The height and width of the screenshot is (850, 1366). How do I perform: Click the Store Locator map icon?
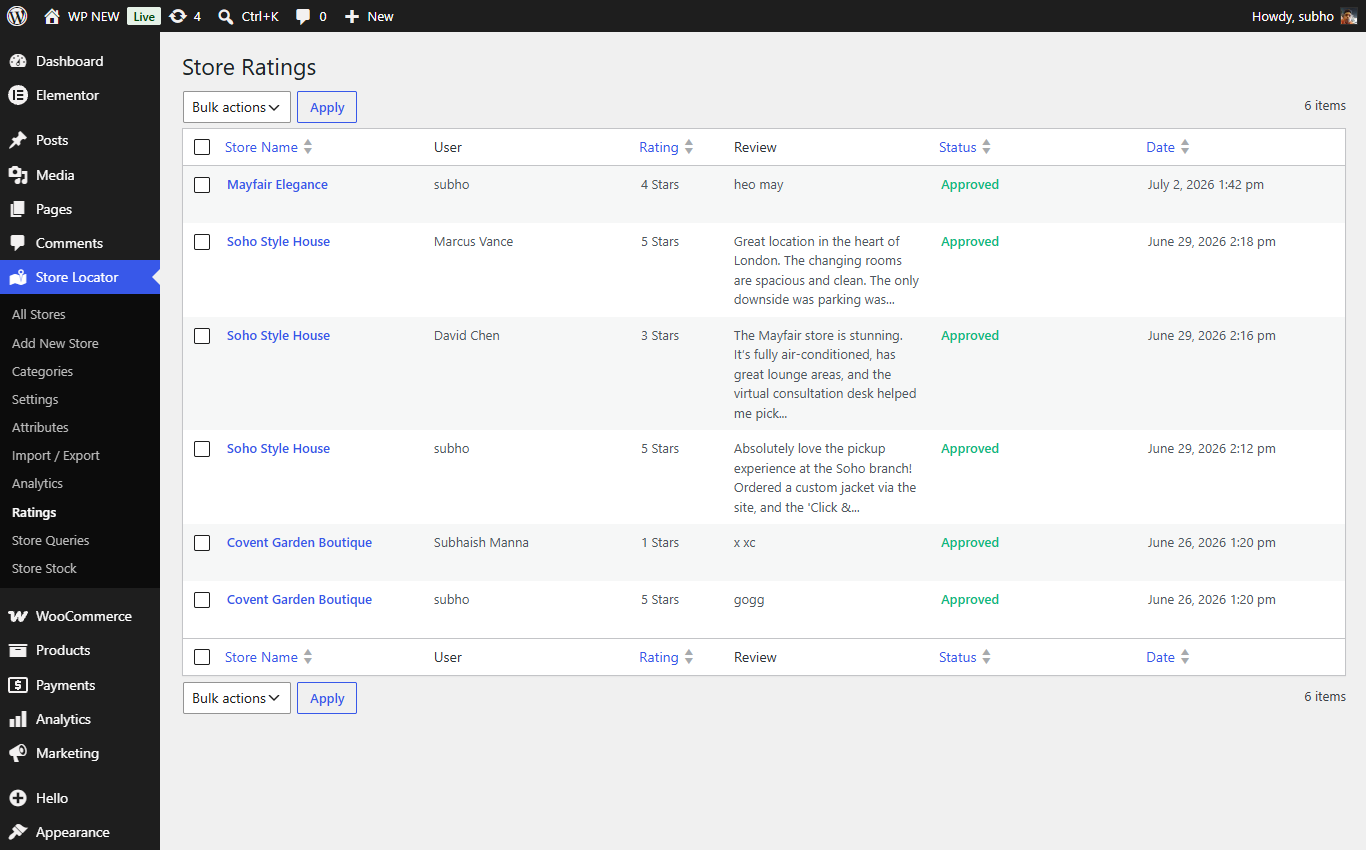click(x=18, y=277)
